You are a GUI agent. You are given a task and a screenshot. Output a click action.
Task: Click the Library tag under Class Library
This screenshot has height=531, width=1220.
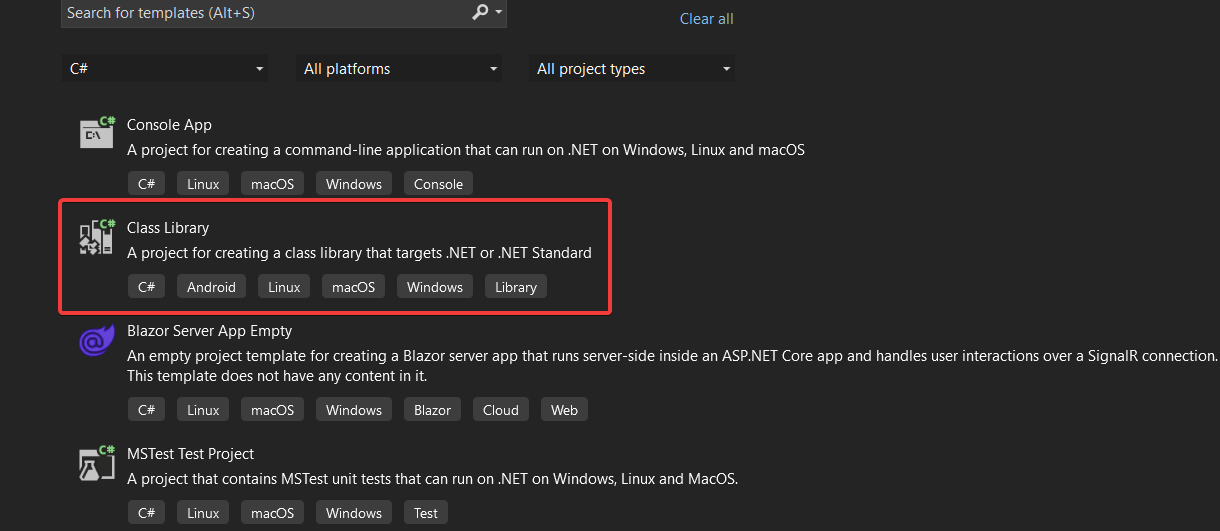pos(516,287)
